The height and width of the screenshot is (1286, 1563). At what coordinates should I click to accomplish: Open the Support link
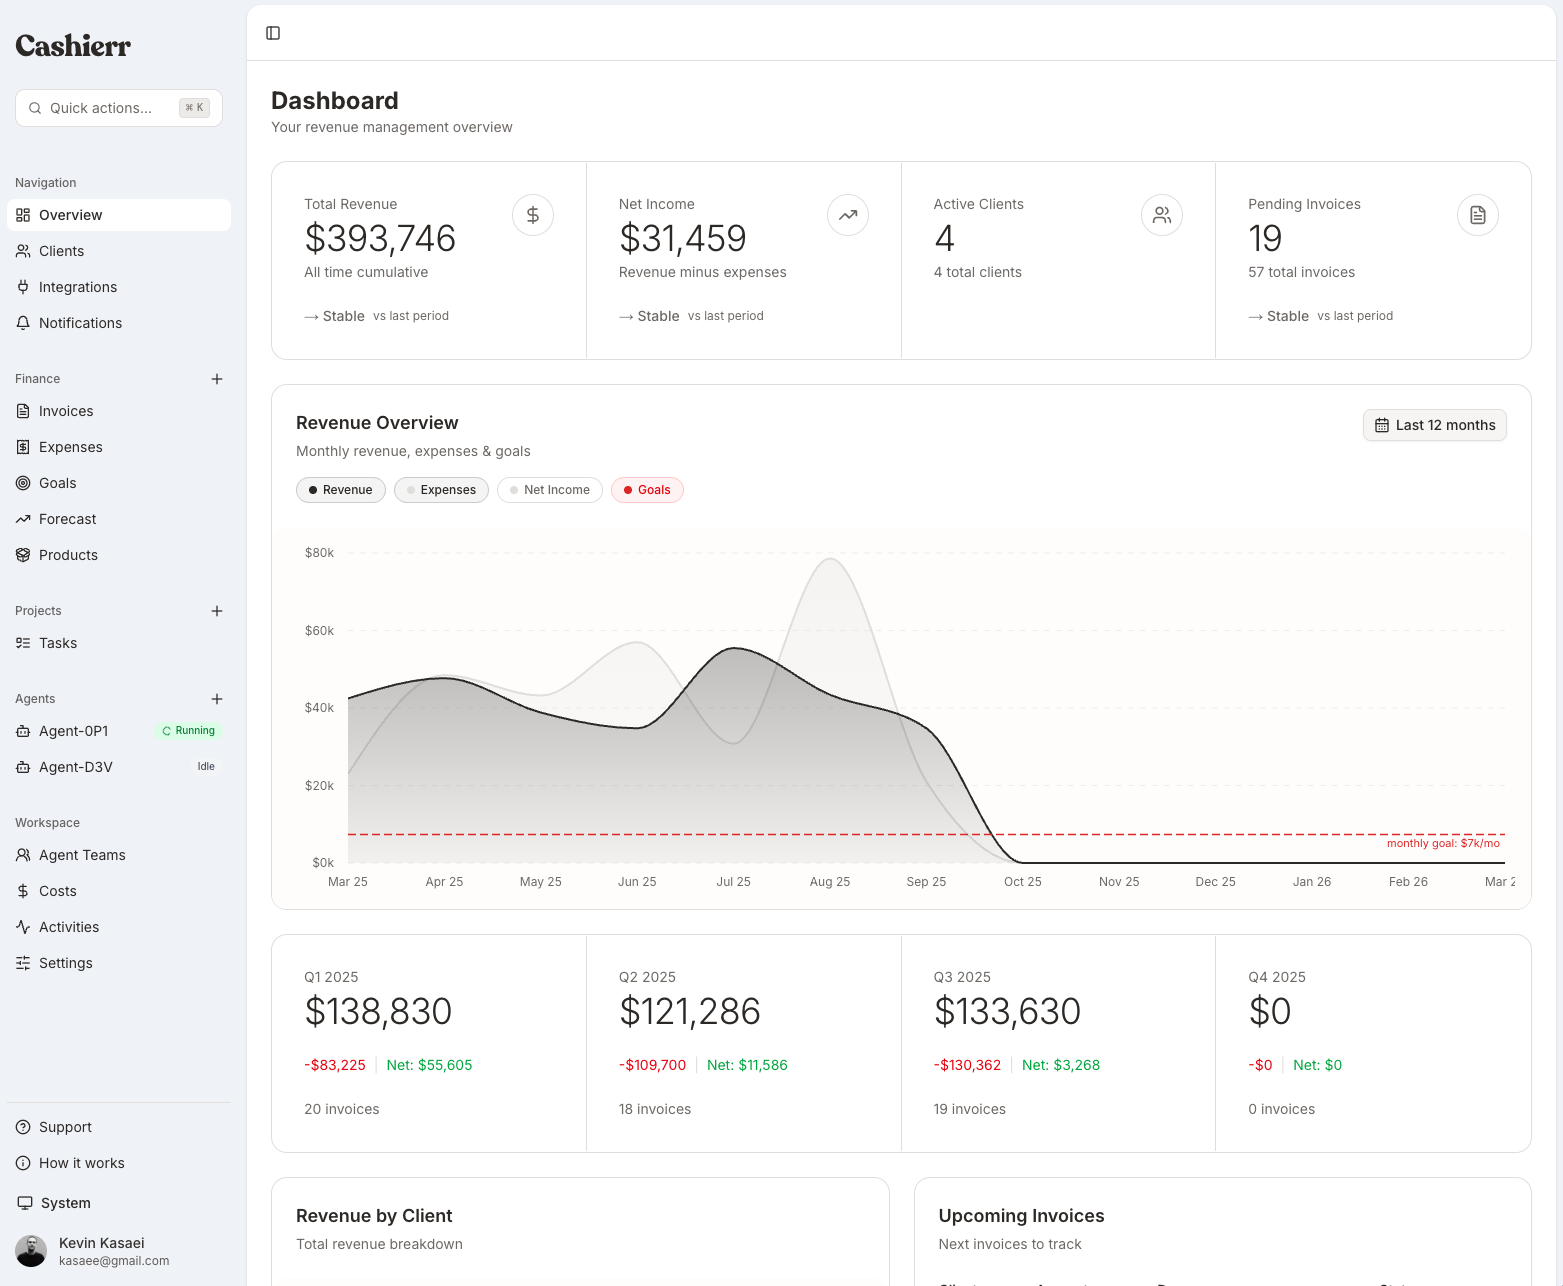pyautogui.click(x=65, y=1127)
